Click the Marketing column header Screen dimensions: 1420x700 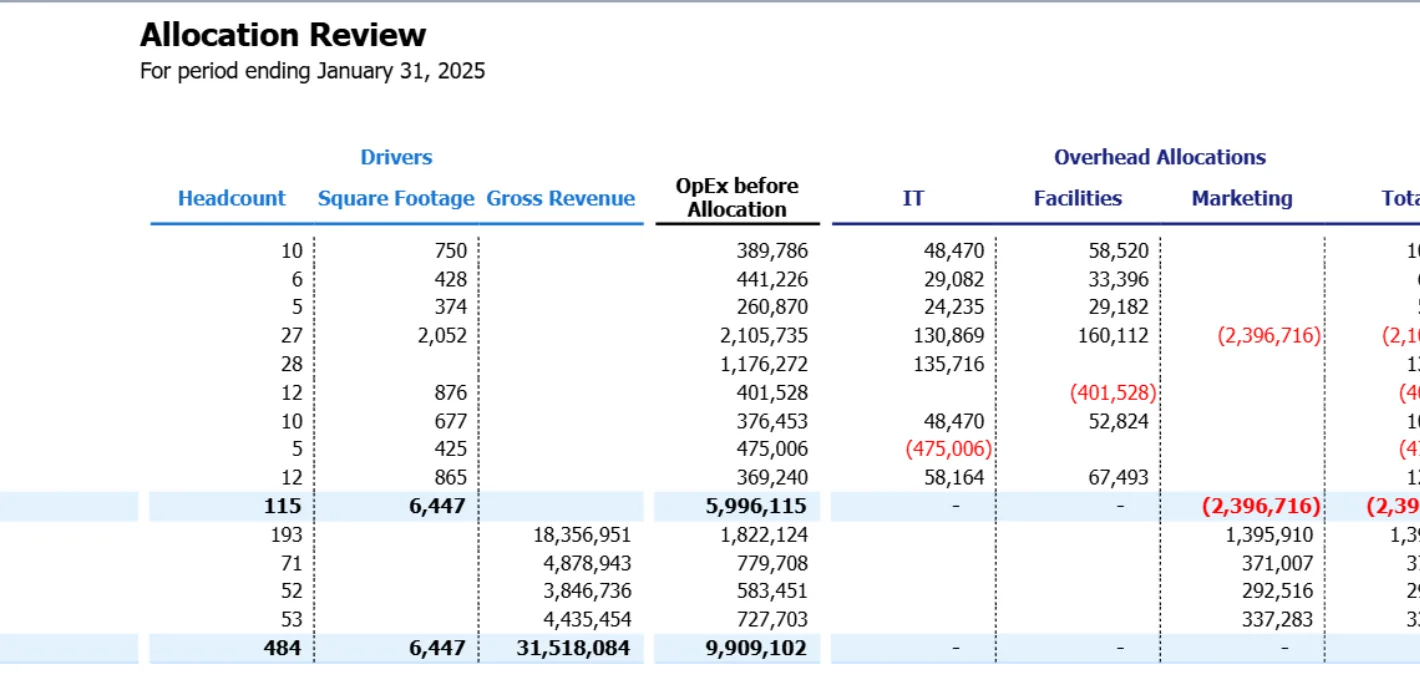pyautogui.click(x=1242, y=198)
